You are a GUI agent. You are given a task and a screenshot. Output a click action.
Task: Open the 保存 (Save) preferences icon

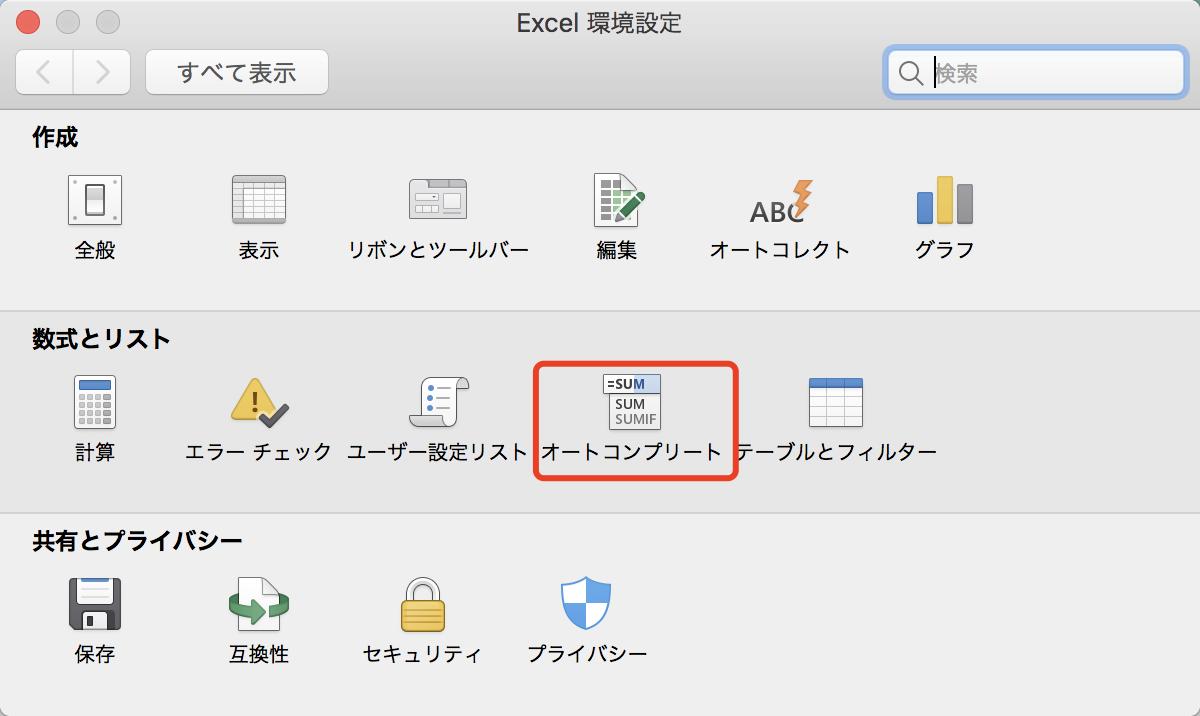[95, 604]
